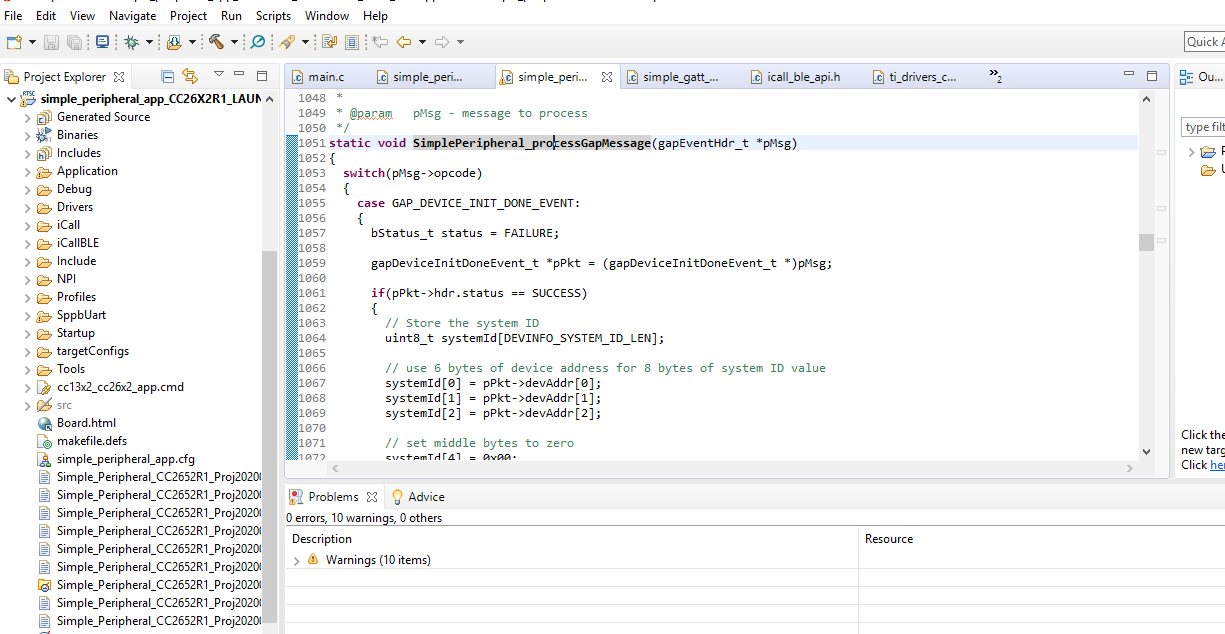Click the Back navigation arrow
Screen dimensions: 1225x634
[404, 42]
